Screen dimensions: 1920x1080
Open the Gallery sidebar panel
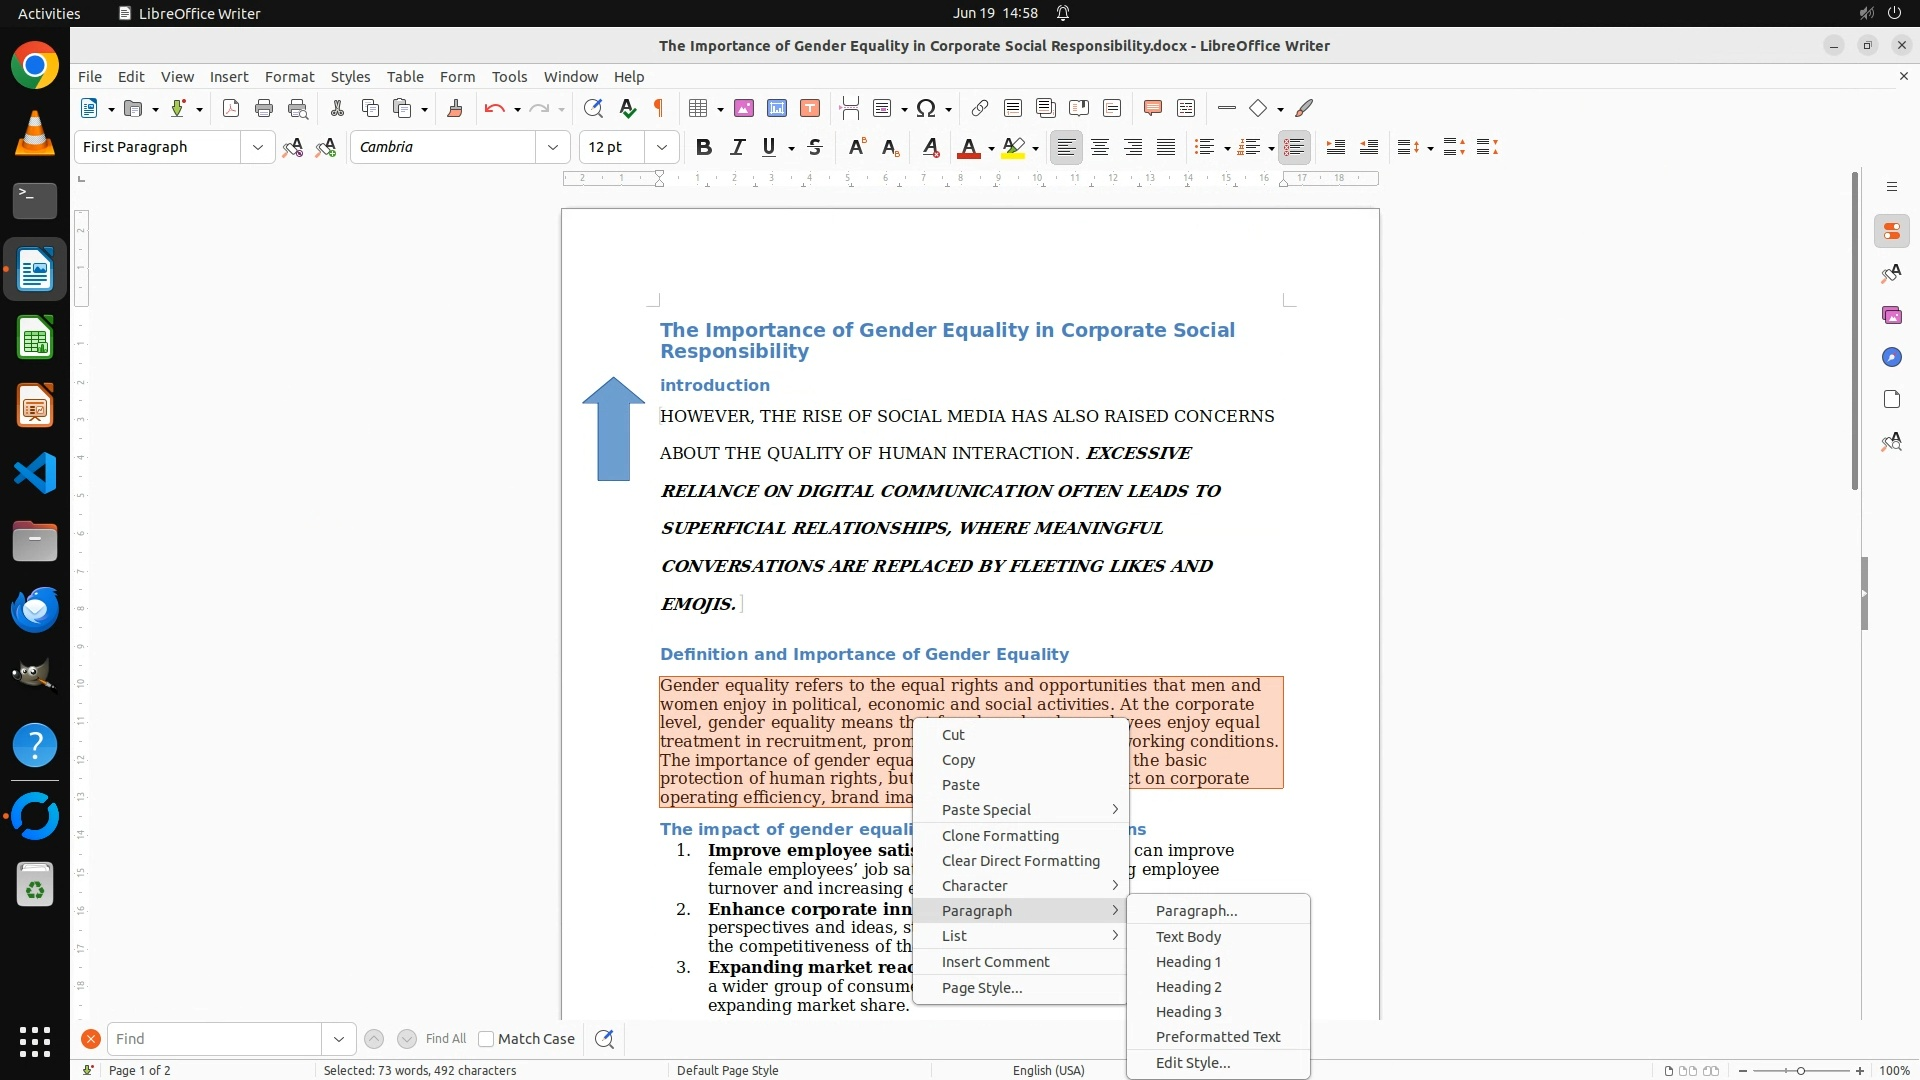1891,315
